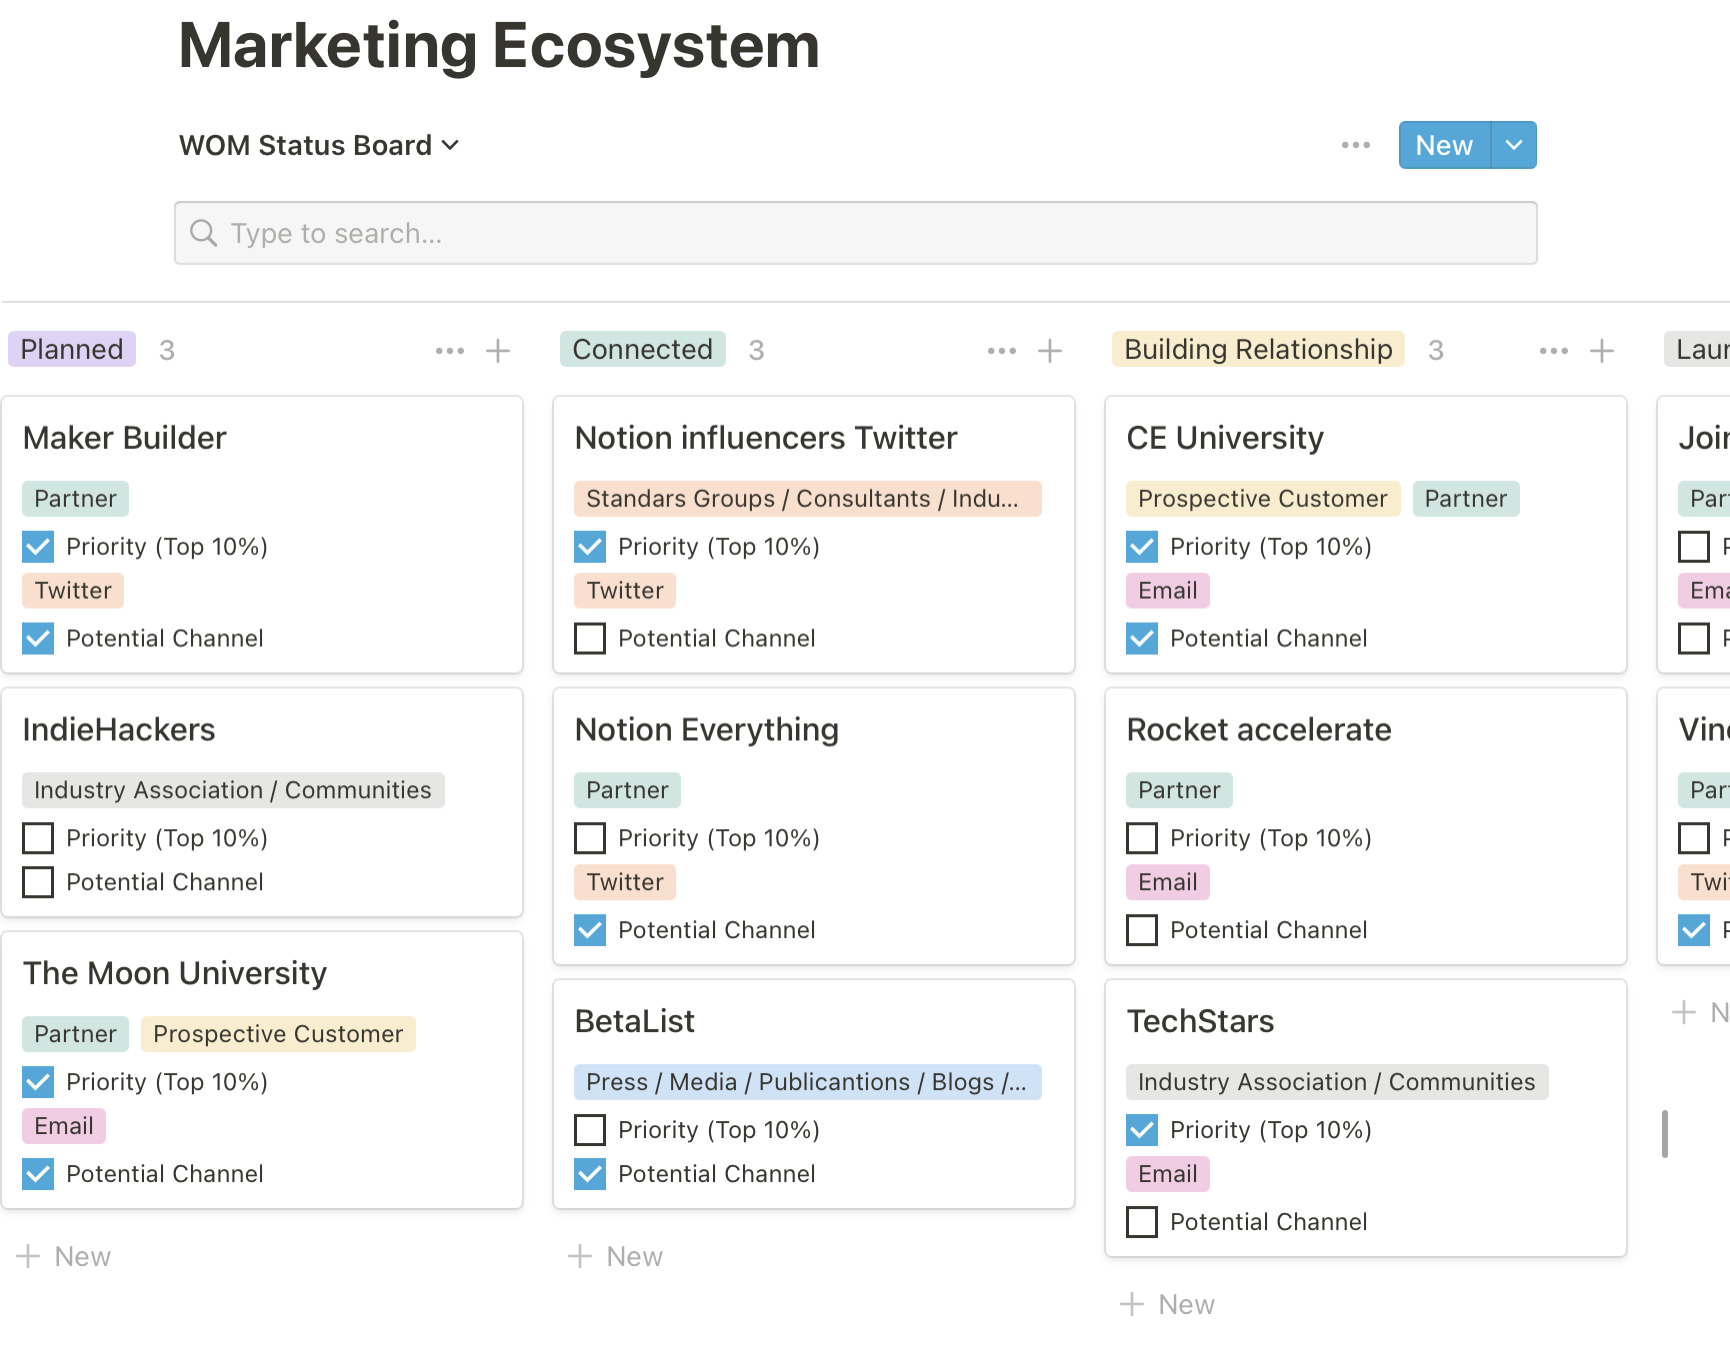1730x1349 pixels.
Task: Click Prospective Customer tag on CE University card
Action: click(1263, 498)
